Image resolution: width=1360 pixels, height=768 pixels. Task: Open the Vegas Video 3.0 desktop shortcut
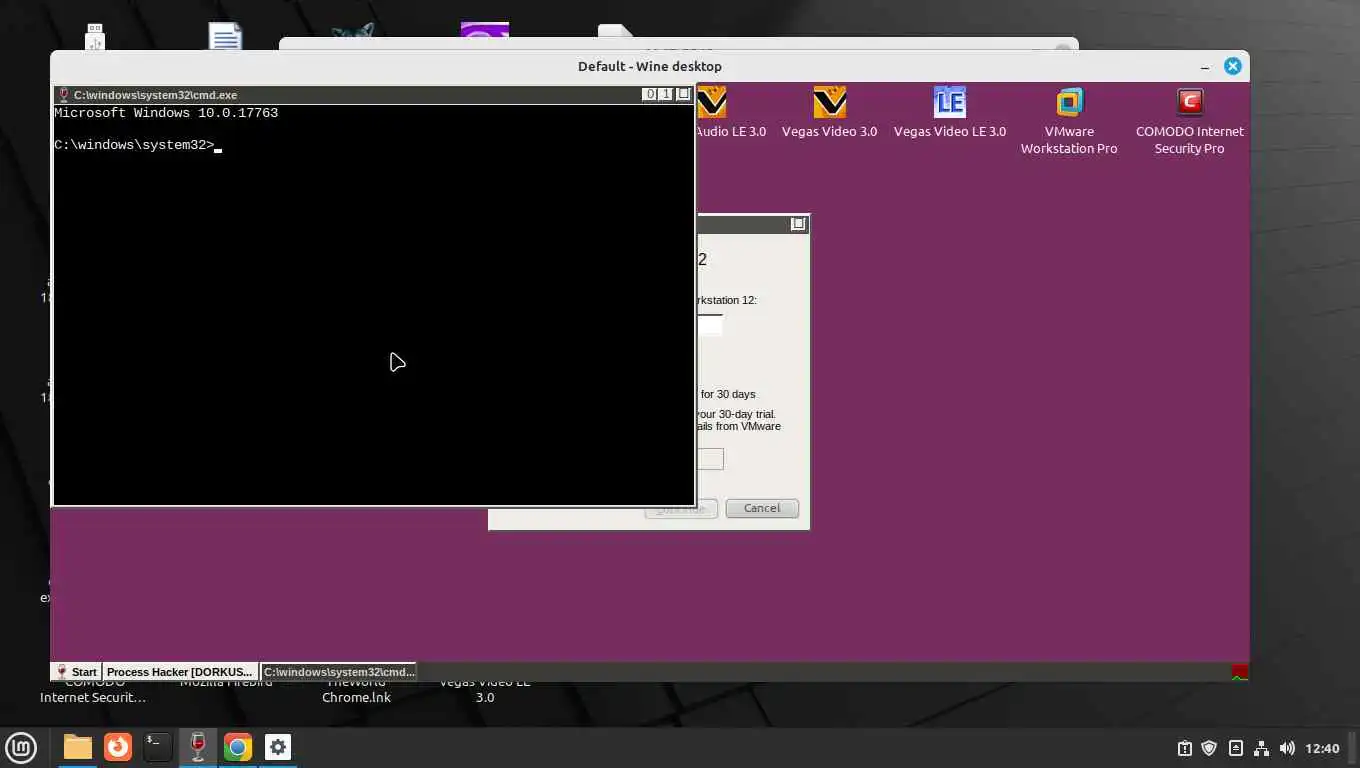pos(829,112)
